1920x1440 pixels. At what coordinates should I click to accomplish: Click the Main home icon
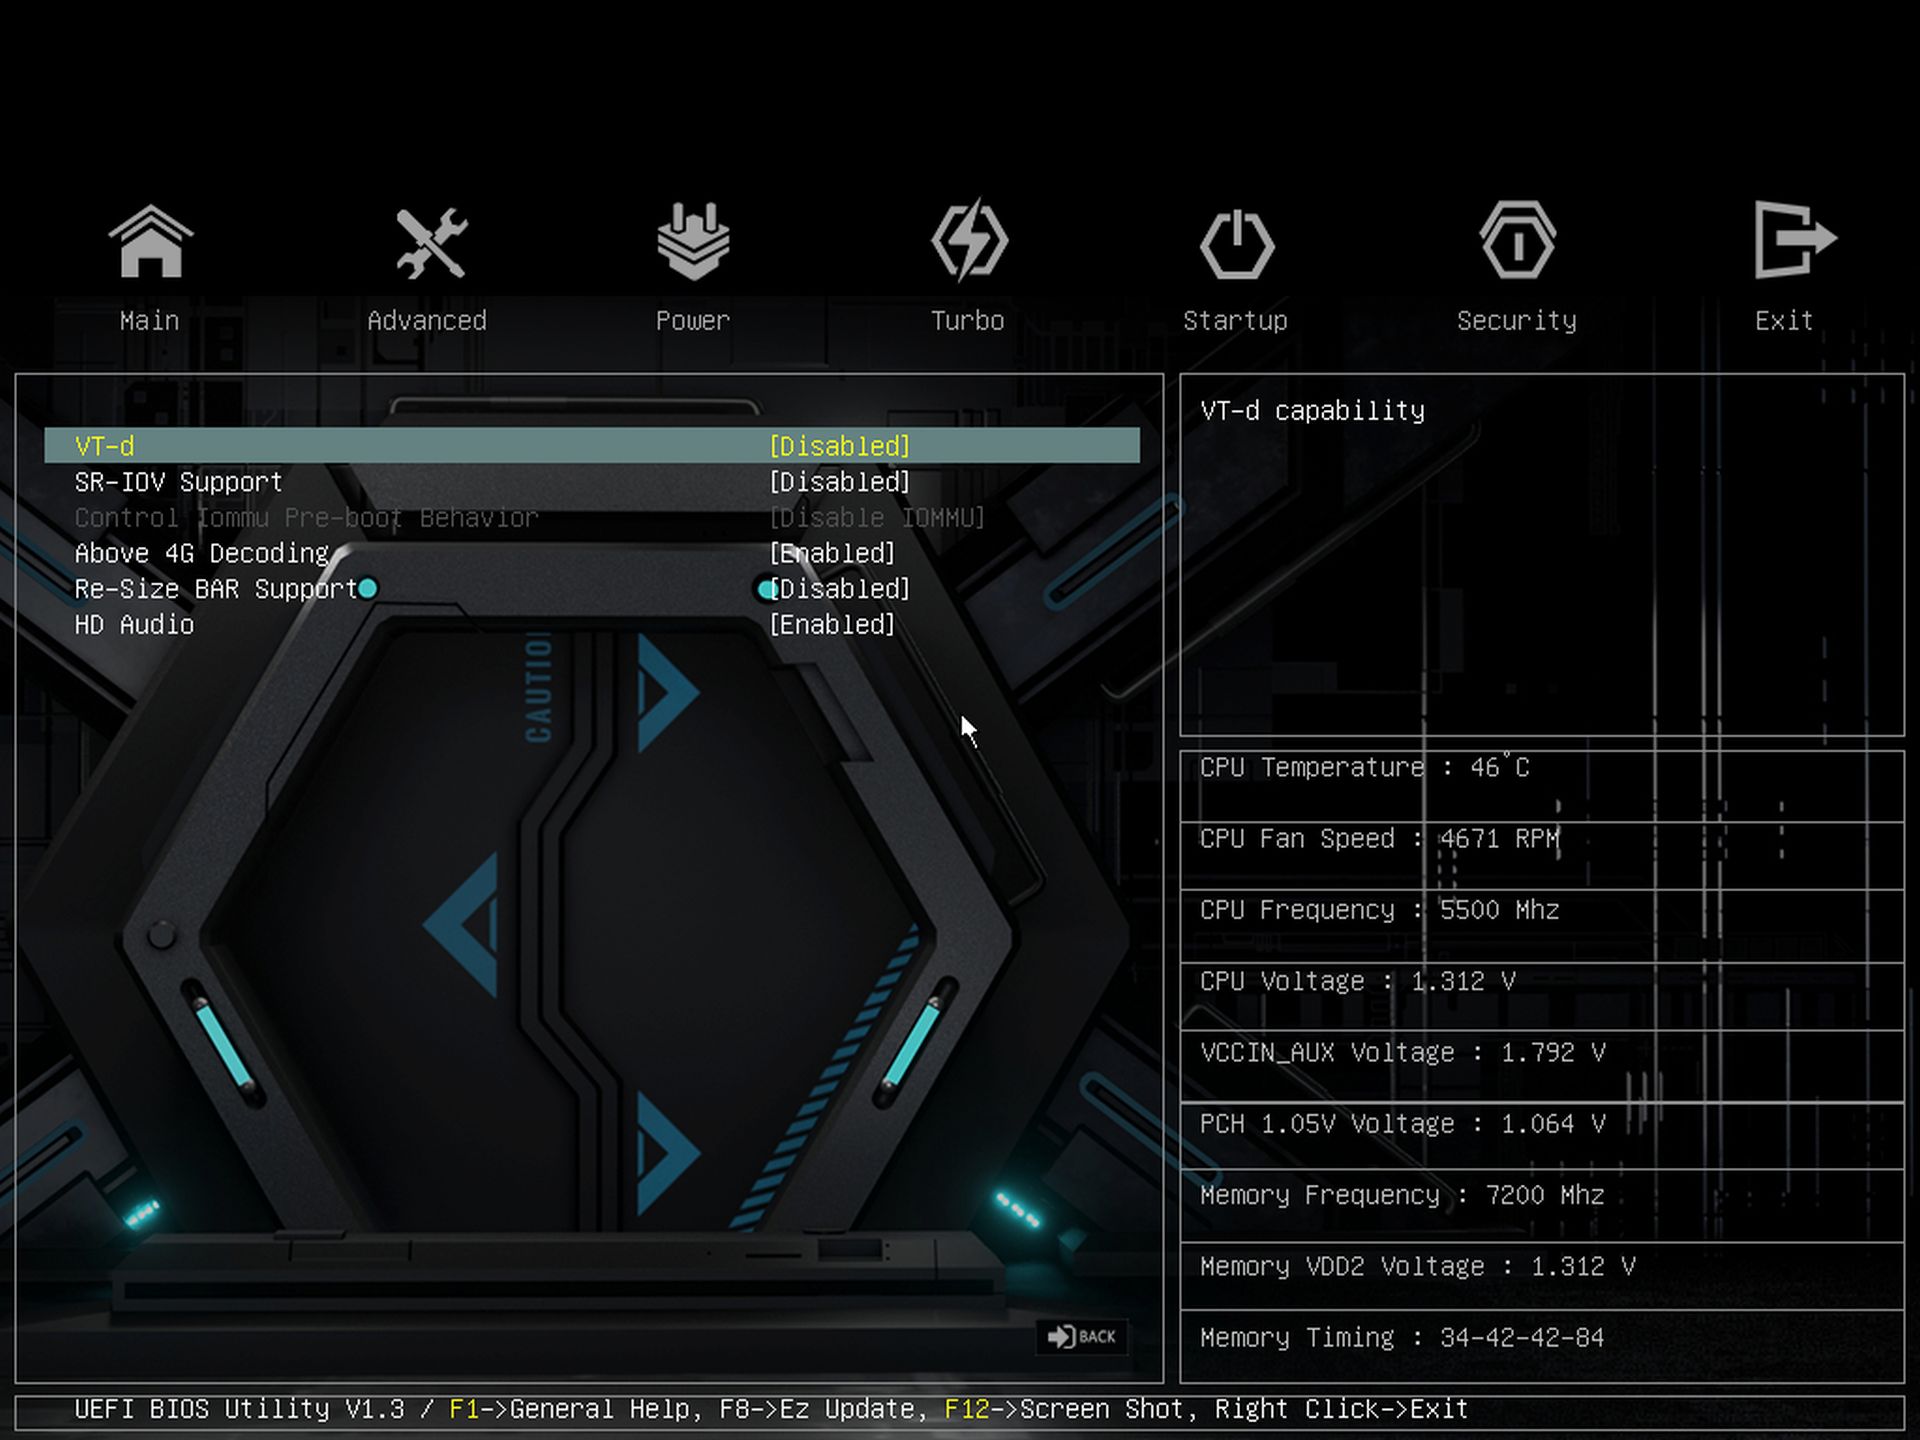point(150,242)
